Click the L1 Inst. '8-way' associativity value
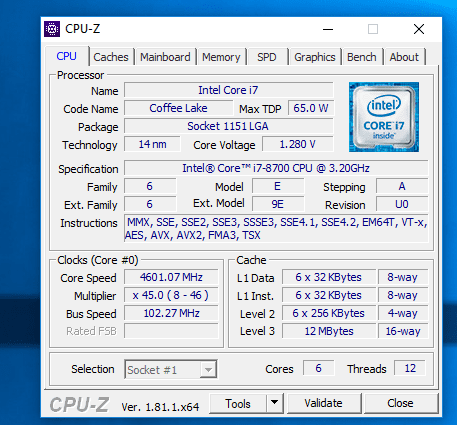 point(403,295)
